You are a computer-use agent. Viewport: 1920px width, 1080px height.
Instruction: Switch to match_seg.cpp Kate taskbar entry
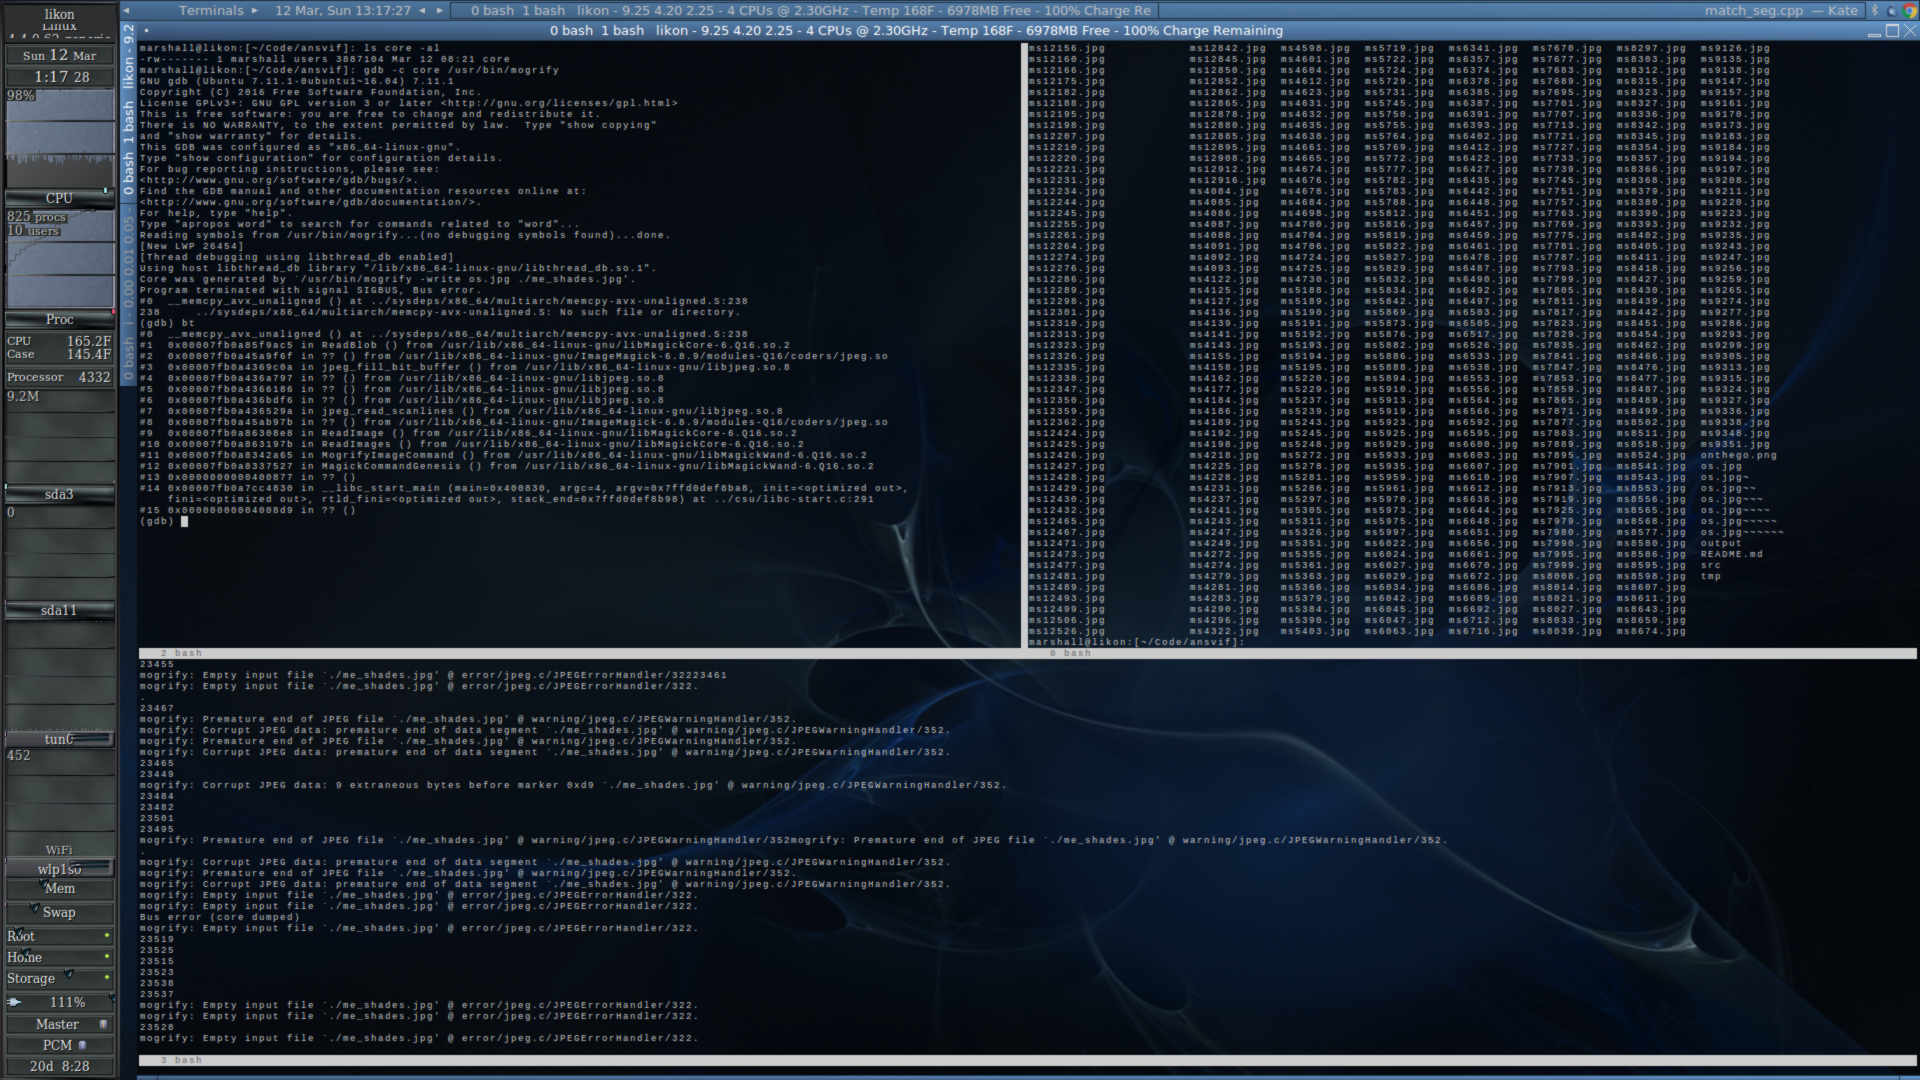pyautogui.click(x=1780, y=10)
